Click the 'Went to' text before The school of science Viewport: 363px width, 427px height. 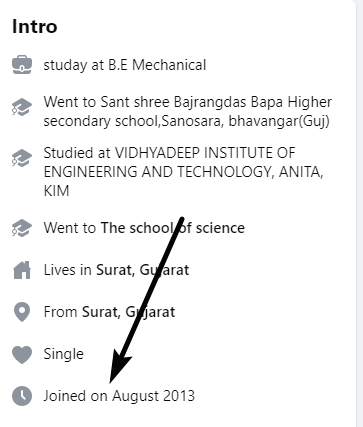point(70,228)
